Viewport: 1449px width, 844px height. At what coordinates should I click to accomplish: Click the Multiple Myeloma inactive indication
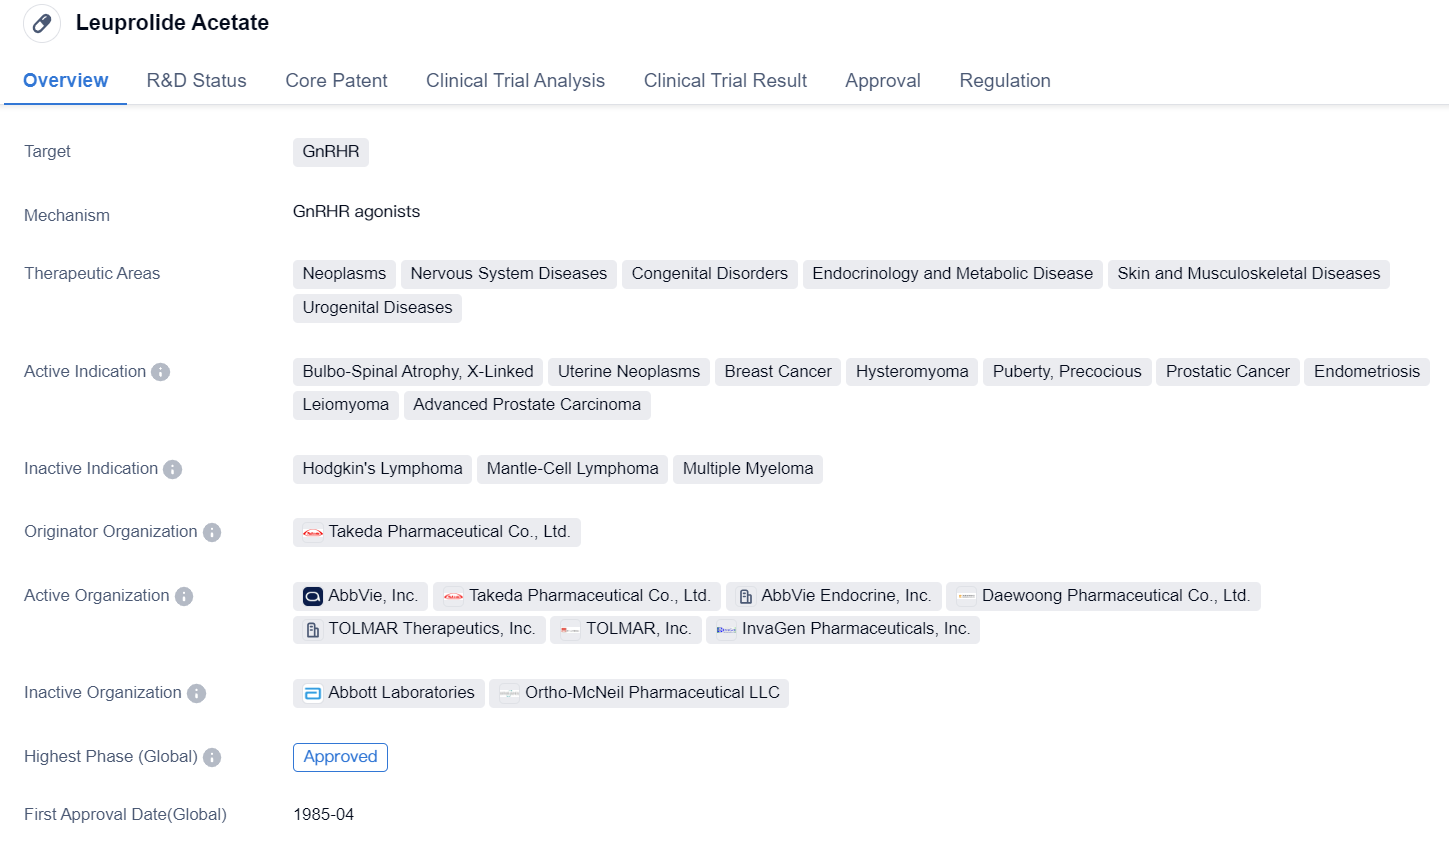(x=747, y=469)
